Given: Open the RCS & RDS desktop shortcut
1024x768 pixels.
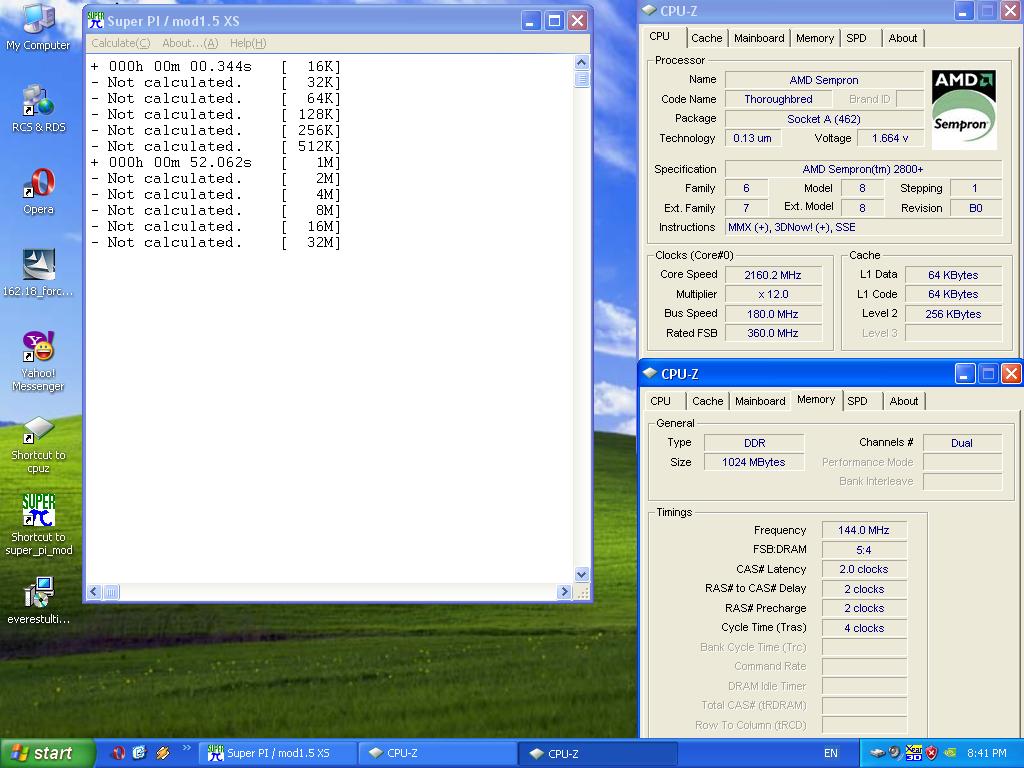Looking at the screenshot, I should [x=38, y=108].
